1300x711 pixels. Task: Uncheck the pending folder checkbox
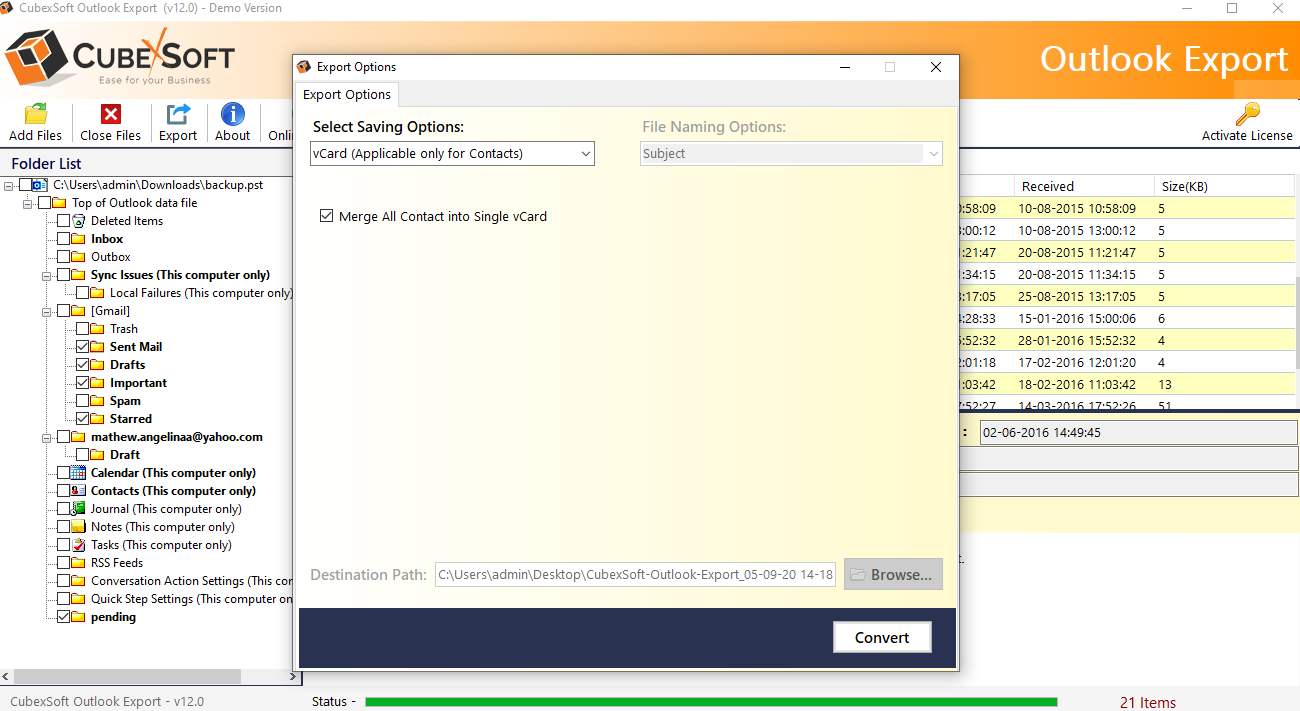[x=64, y=617]
